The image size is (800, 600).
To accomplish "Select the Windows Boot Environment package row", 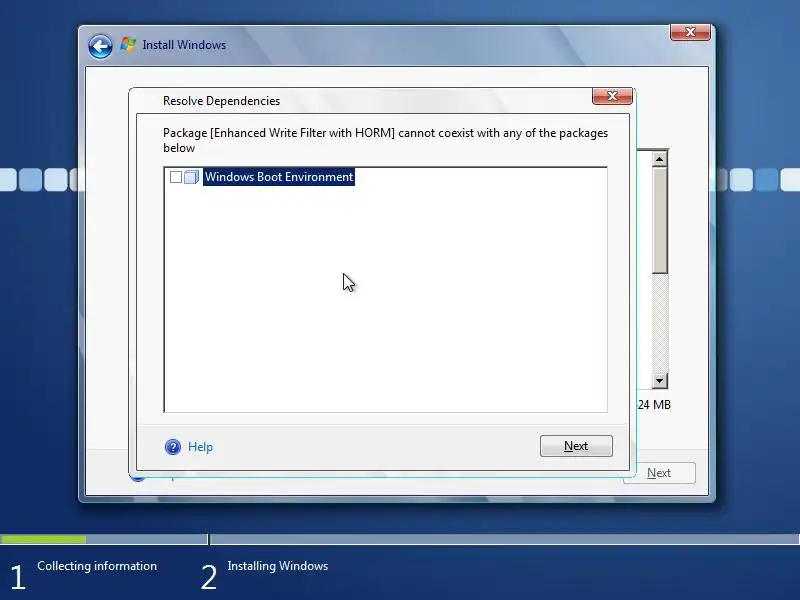I will tap(279, 177).
